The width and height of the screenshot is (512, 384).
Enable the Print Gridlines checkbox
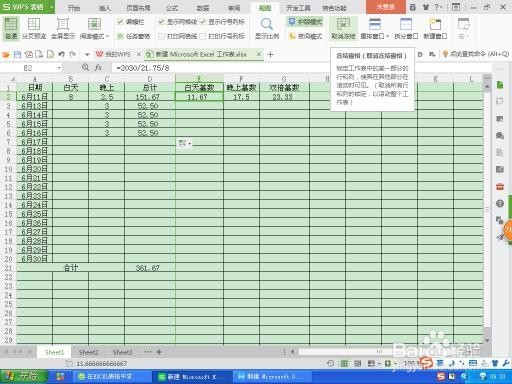pyautogui.click(x=162, y=36)
